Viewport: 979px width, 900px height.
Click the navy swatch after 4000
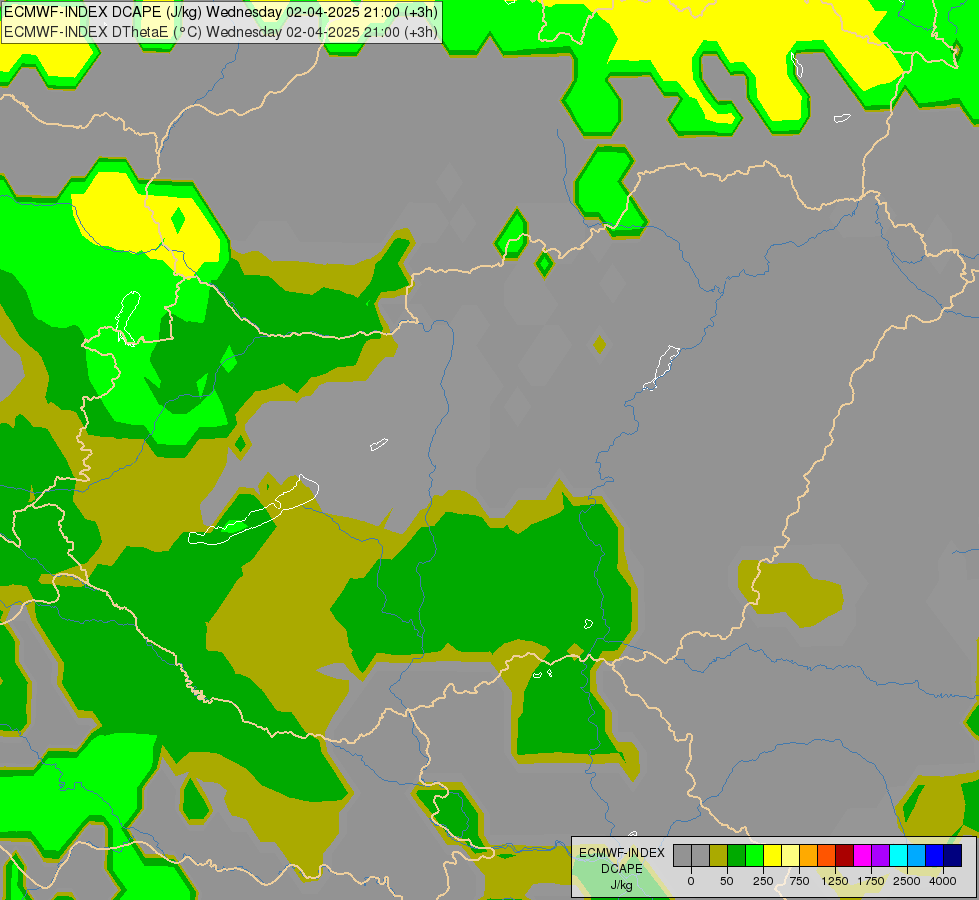[x=953, y=856]
